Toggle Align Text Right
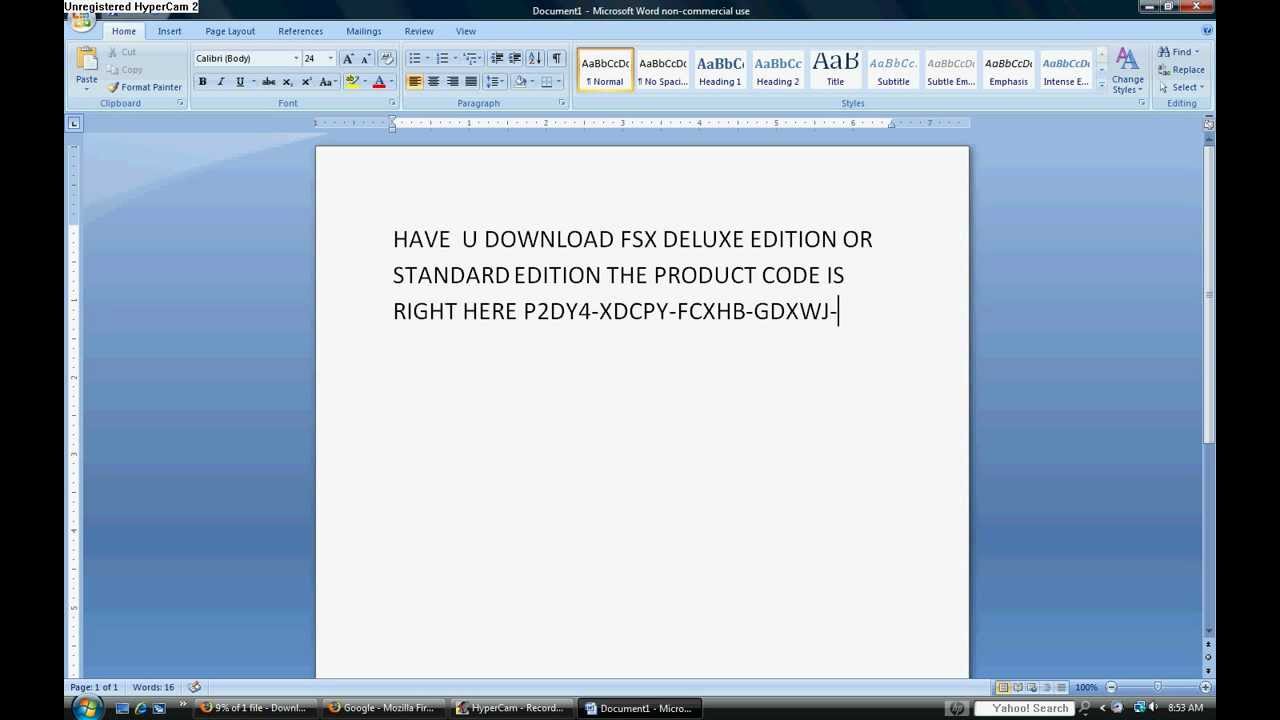The height and width of the screenshot is (720, 1280). (x=453, y=82)
